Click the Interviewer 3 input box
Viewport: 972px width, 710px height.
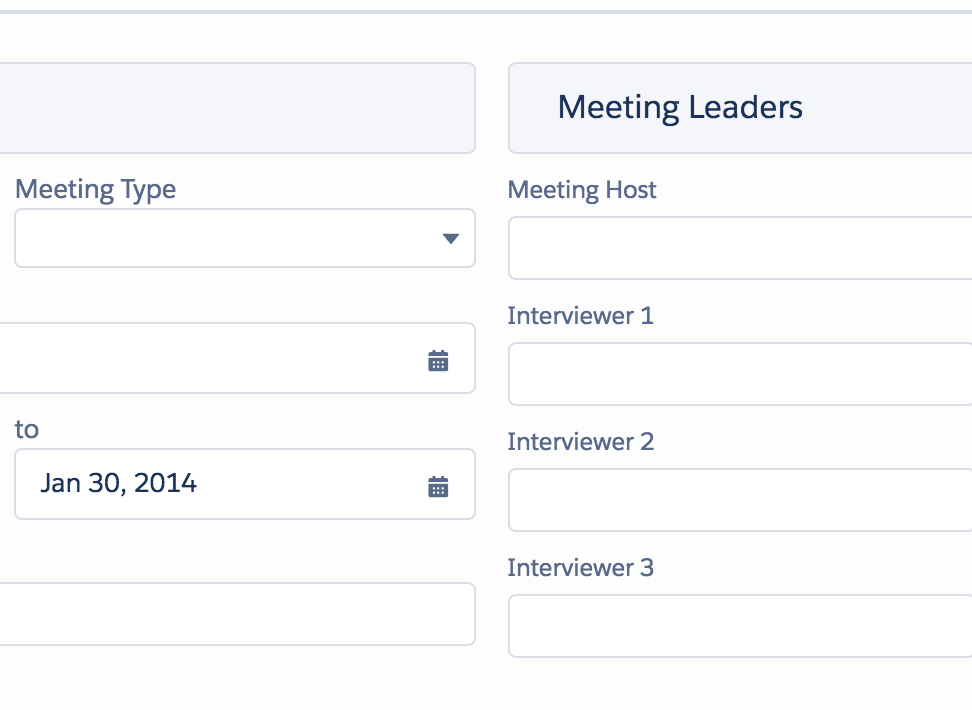click(x=740, y=626)
